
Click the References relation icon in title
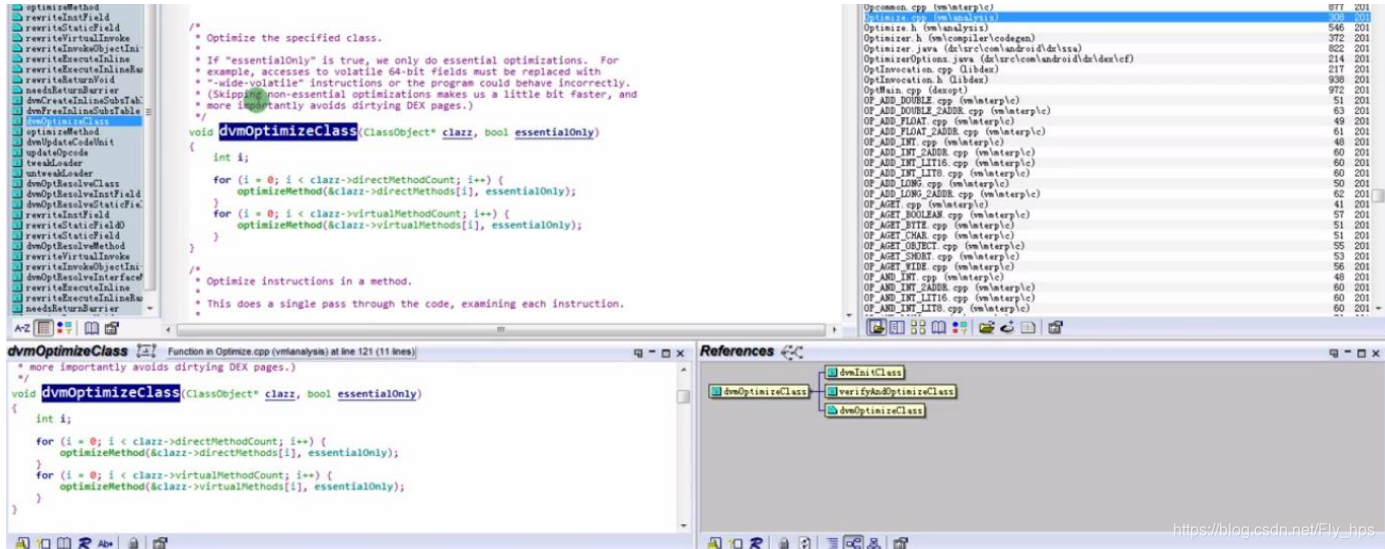[x=793, y=351]
